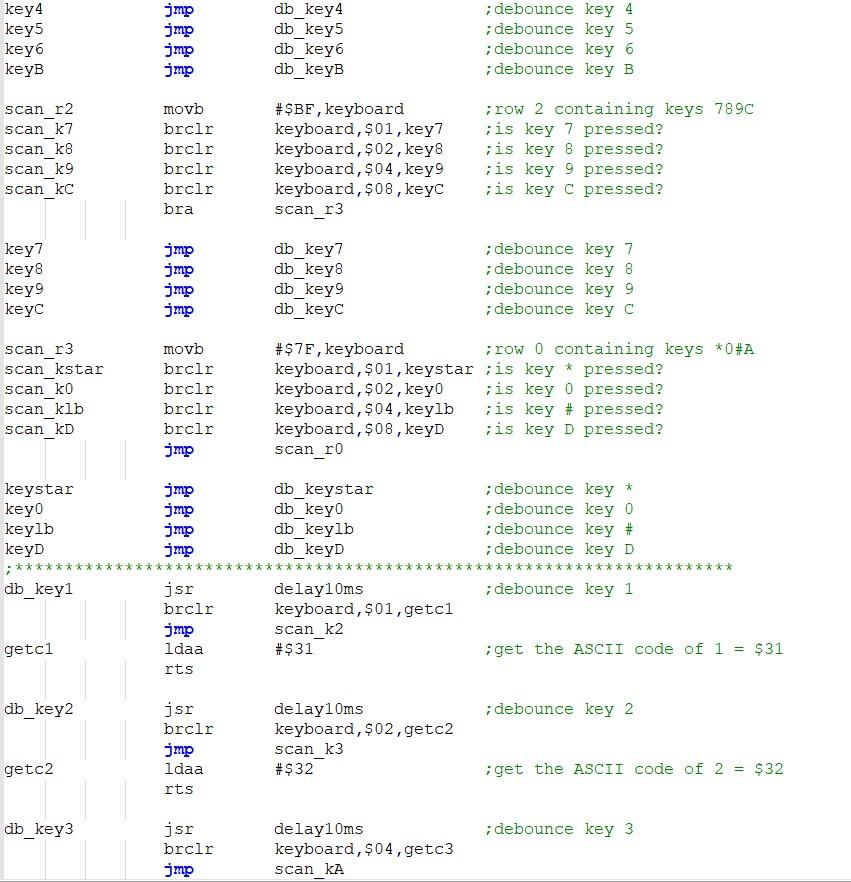Image resolution: width=851 pixels, height=882 pixels.
Task: Select the keylb label
Action: pyautogui.click(x=24, y=529)
